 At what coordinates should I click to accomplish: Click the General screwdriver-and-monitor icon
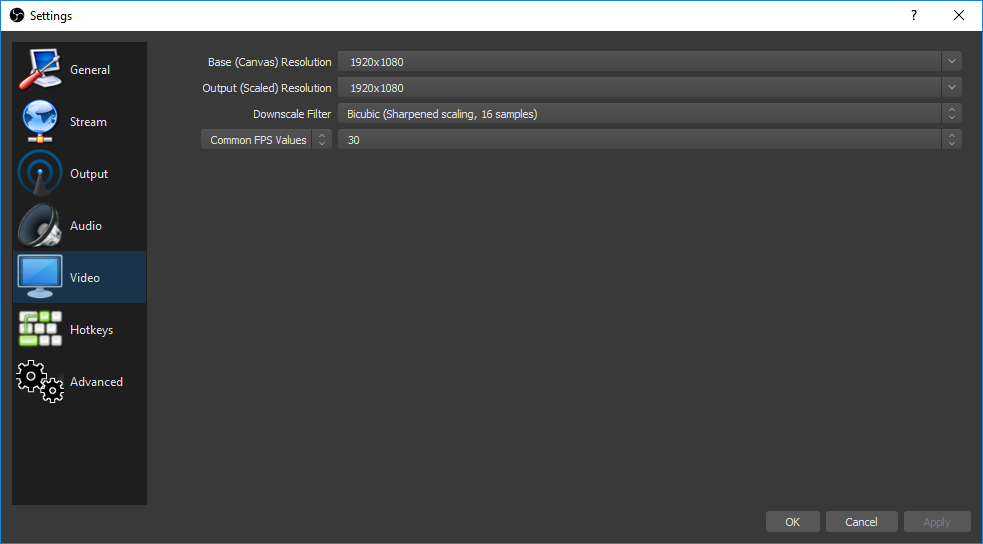39,70
